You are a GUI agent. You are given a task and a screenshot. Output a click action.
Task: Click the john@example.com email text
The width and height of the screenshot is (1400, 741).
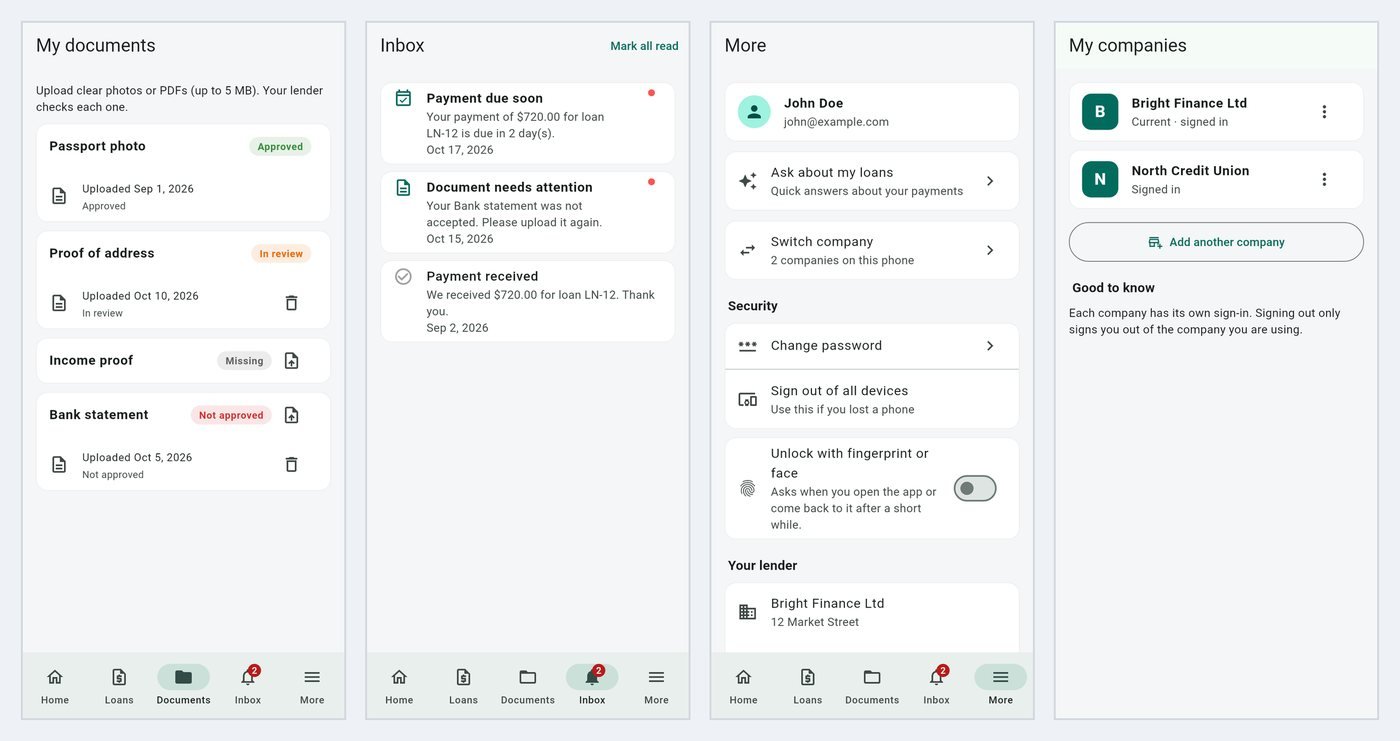tap(836, 122)
